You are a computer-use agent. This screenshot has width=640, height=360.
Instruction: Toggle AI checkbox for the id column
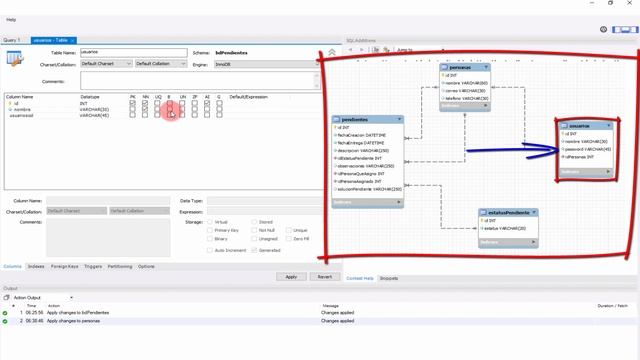(207, 104)
